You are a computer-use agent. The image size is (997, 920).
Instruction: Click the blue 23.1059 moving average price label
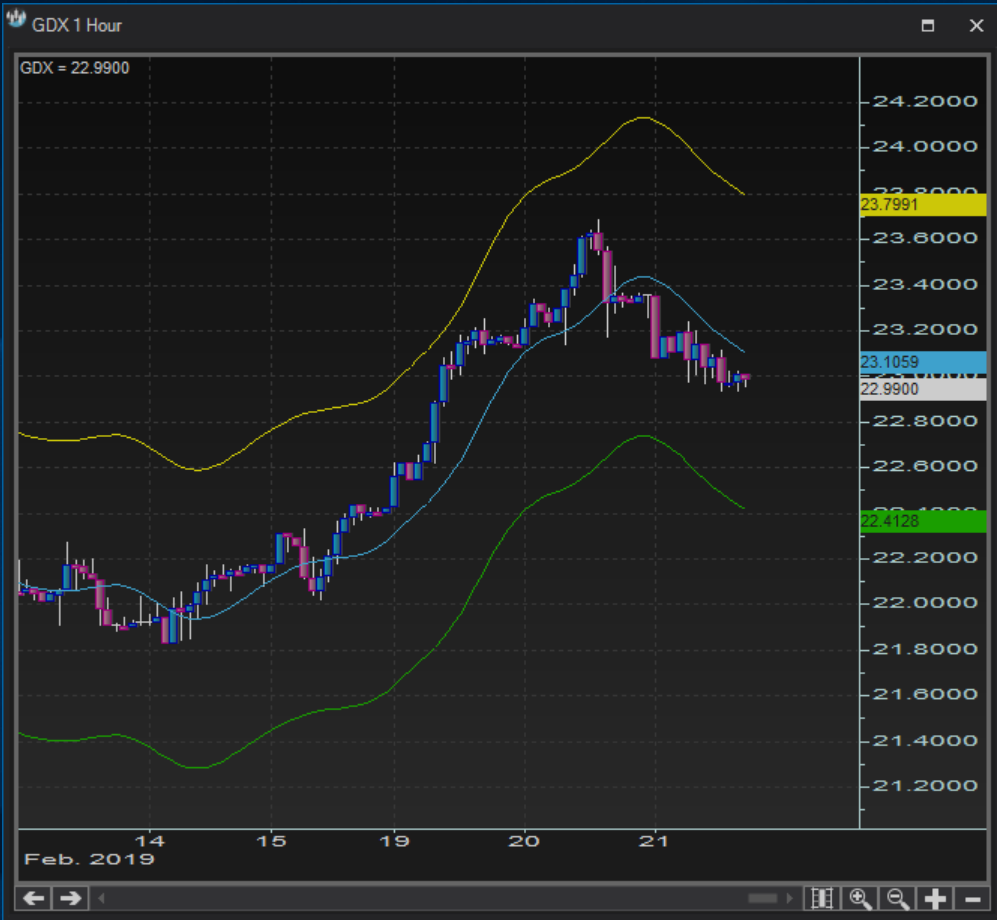point(923,362)
